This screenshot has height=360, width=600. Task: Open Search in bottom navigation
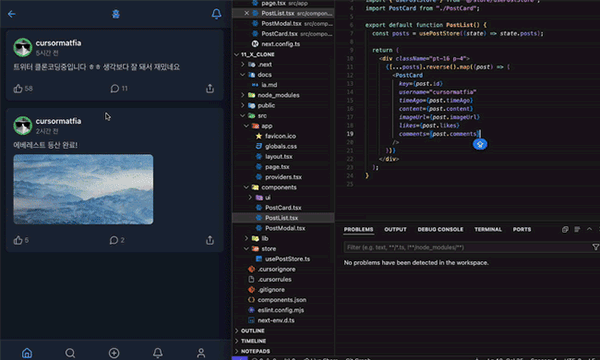click(x=70, y=353)
